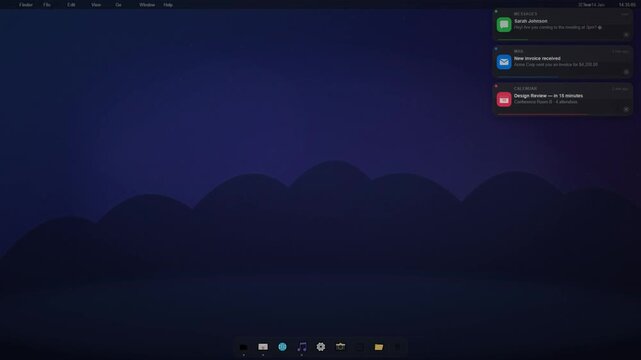Open the Help menu
Image resolution: width=641 pixels, height=360 pixels.
click(x=168, y=5)
